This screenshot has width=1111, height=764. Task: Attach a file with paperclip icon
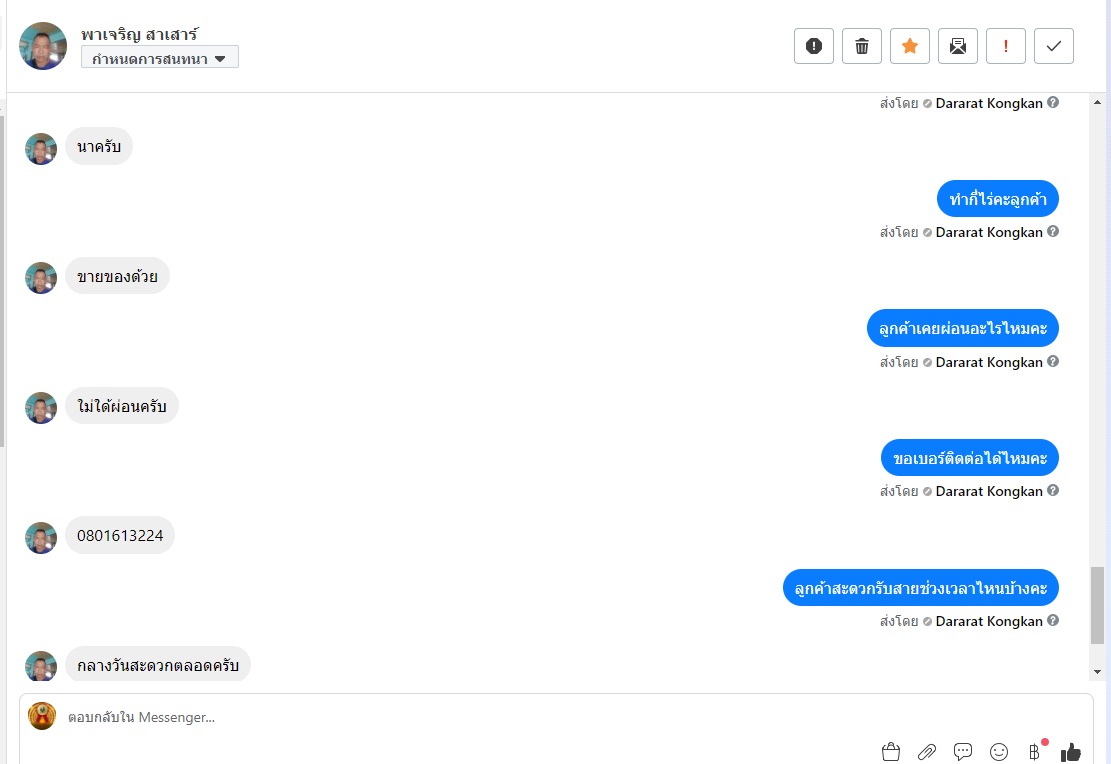click(x=927, y=751)
